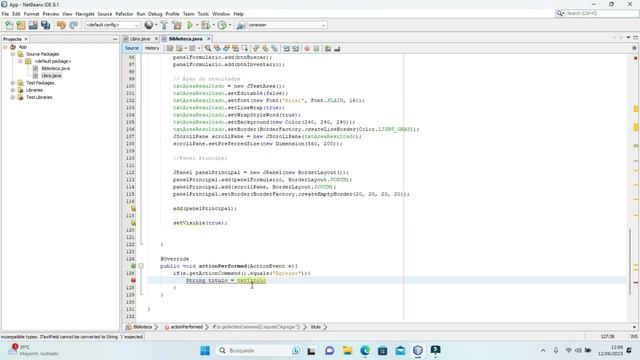Collapse the default package node

[20, 61]
